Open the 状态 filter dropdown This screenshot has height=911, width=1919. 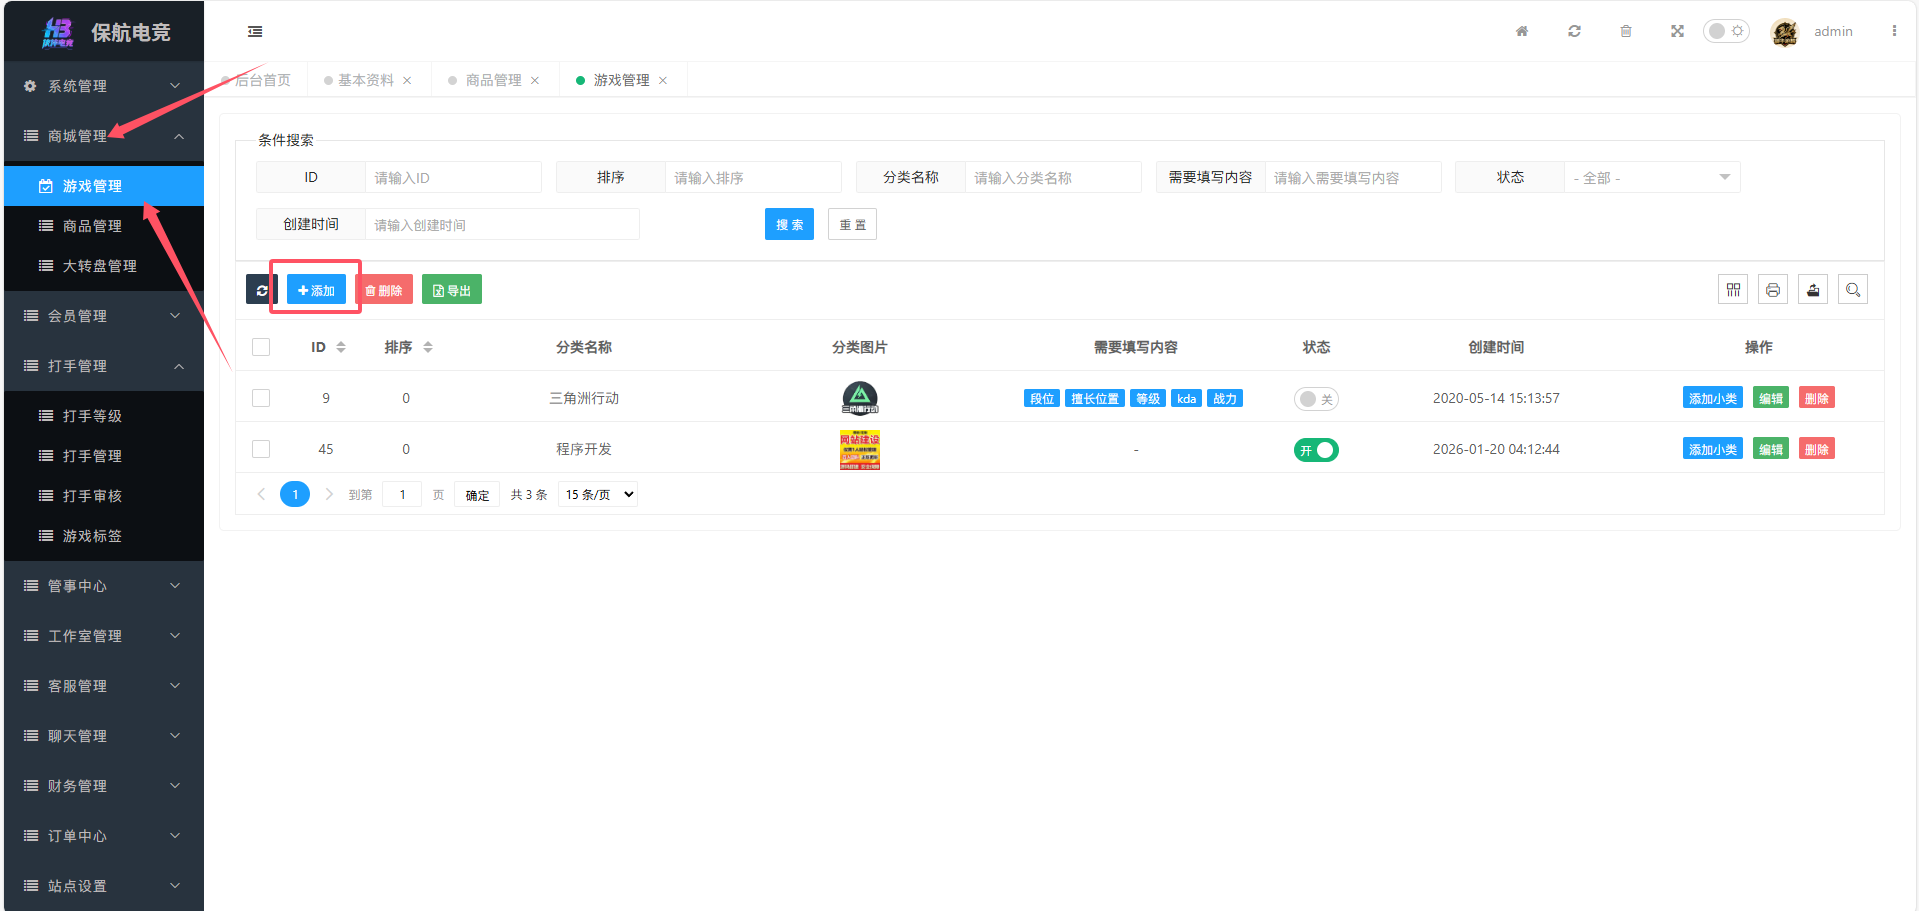[x=1651, y=178]
